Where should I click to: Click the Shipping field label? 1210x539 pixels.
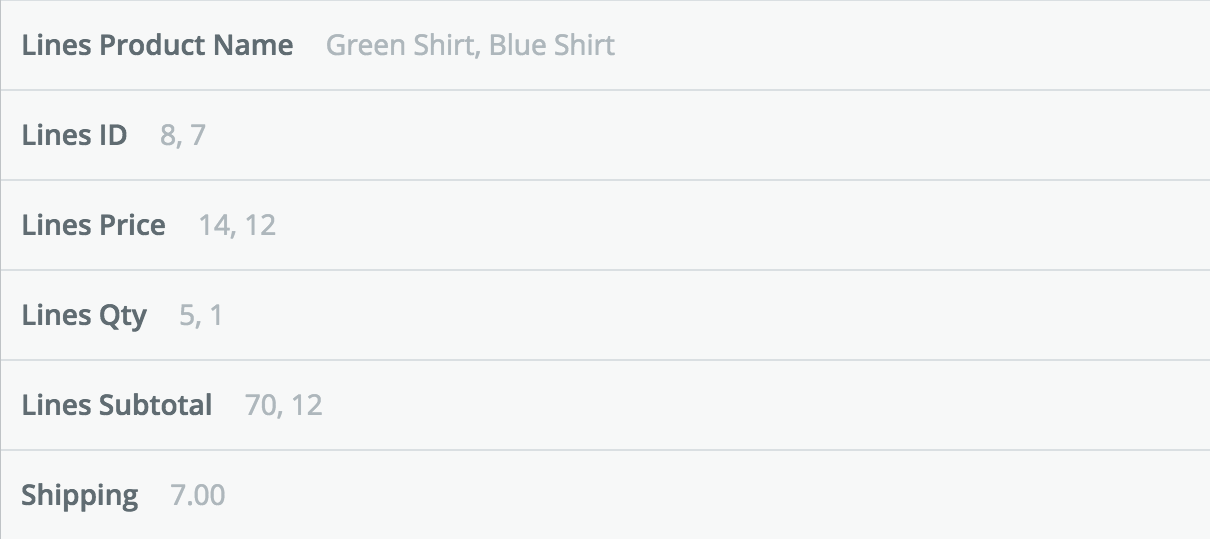point(80,495)
